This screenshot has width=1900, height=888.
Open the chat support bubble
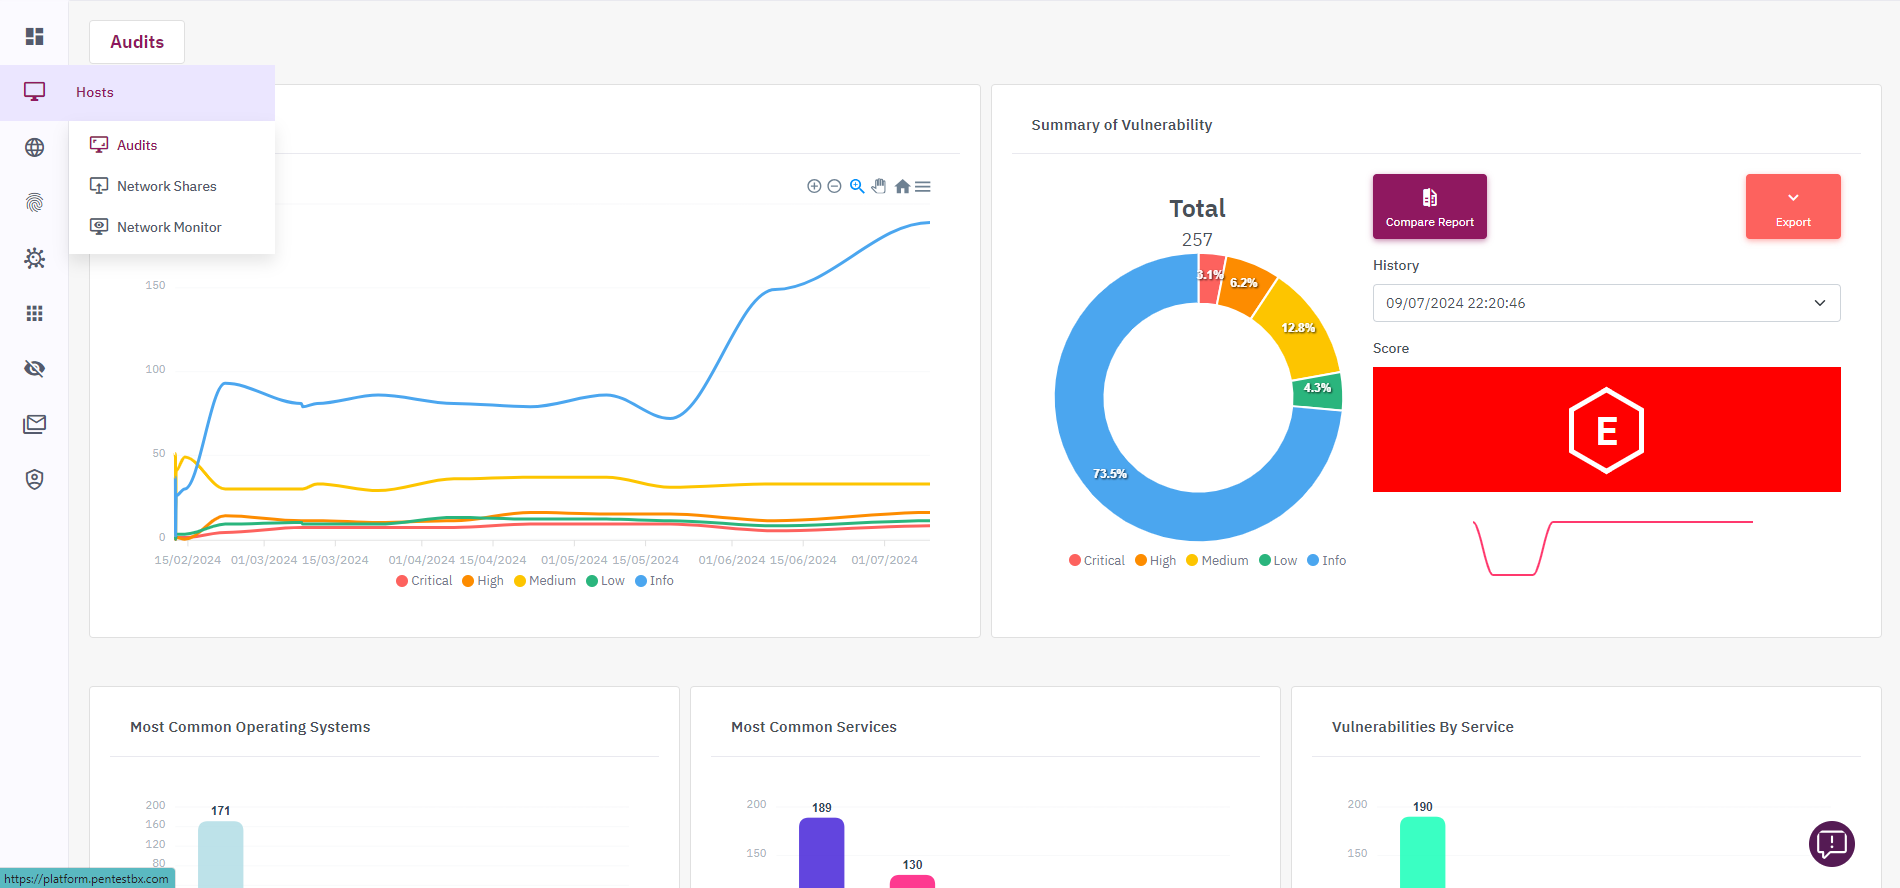point(1831,844)
